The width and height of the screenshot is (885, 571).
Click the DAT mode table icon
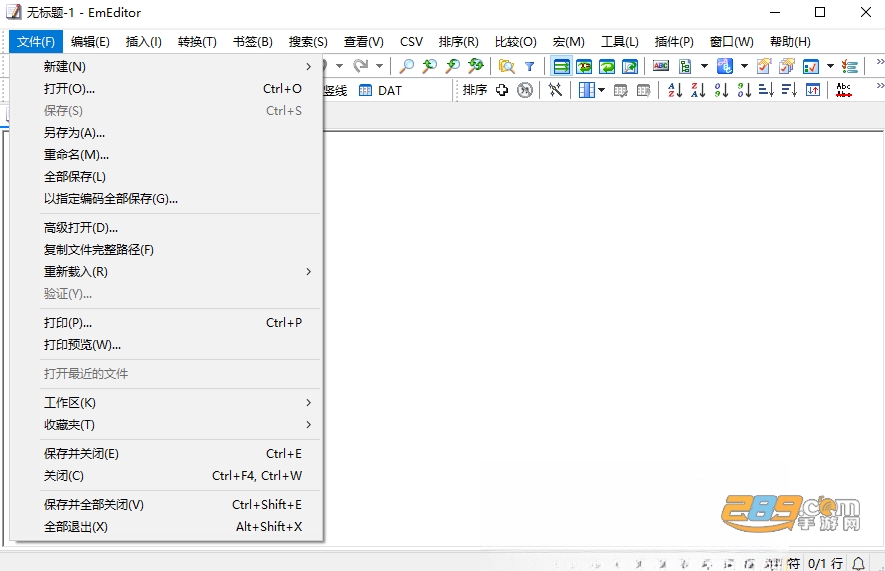(x=365, y=90)
